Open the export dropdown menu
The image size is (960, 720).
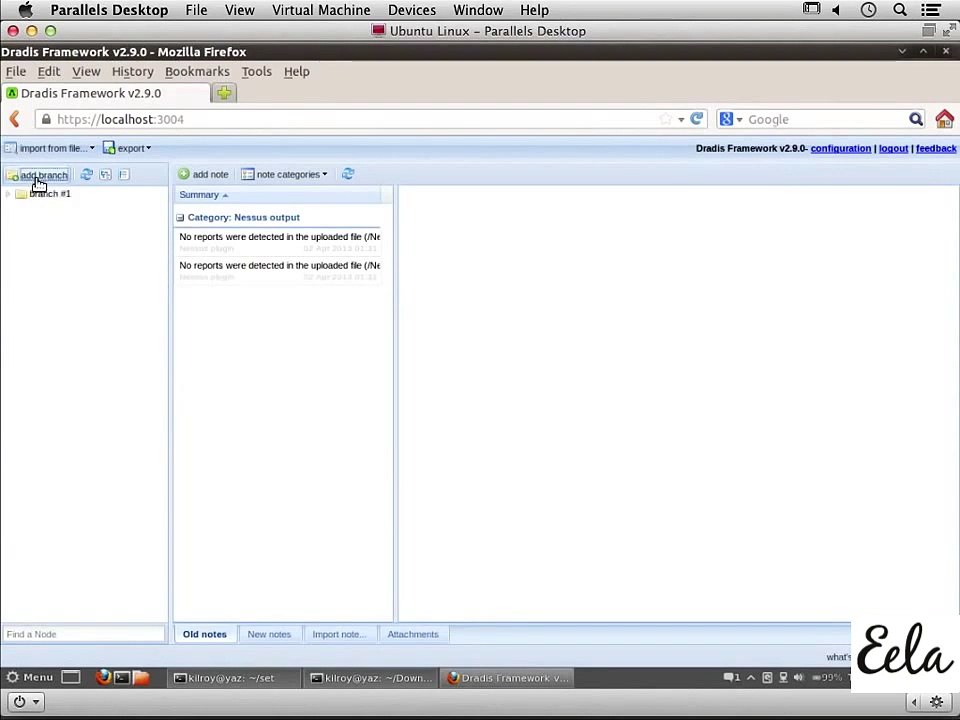[127, 148]
